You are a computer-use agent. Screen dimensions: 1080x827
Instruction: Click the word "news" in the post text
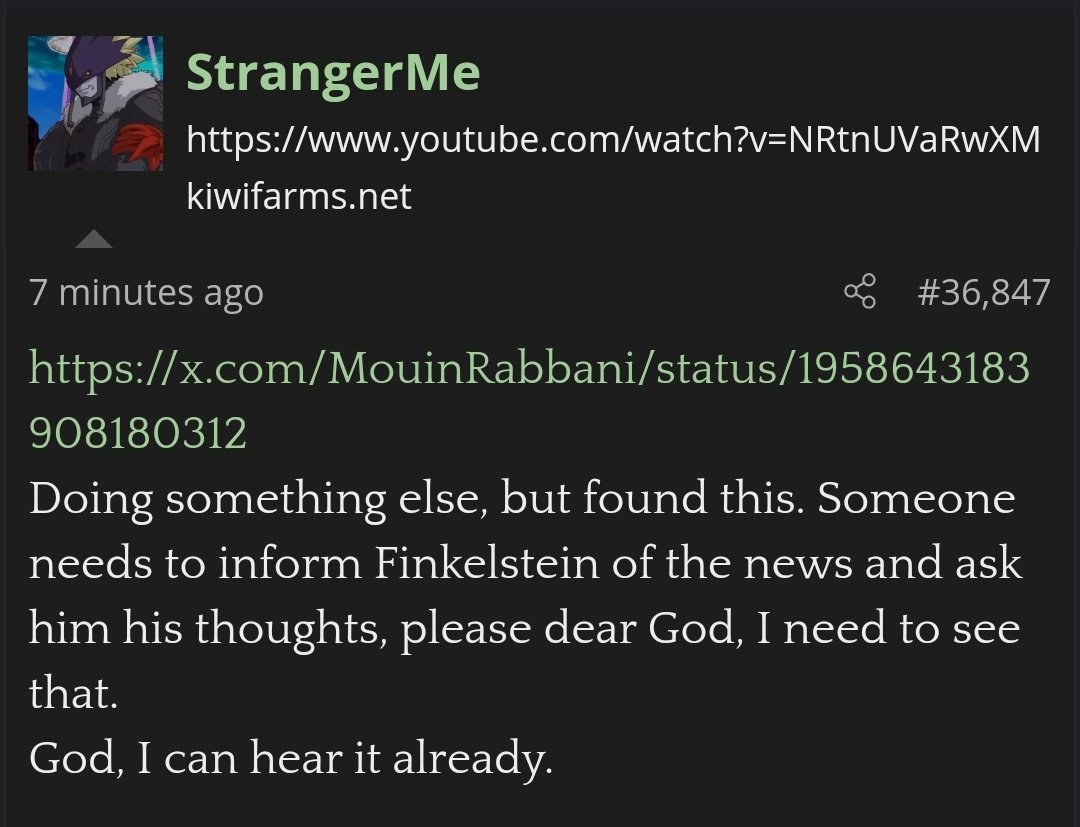(800, 564)
